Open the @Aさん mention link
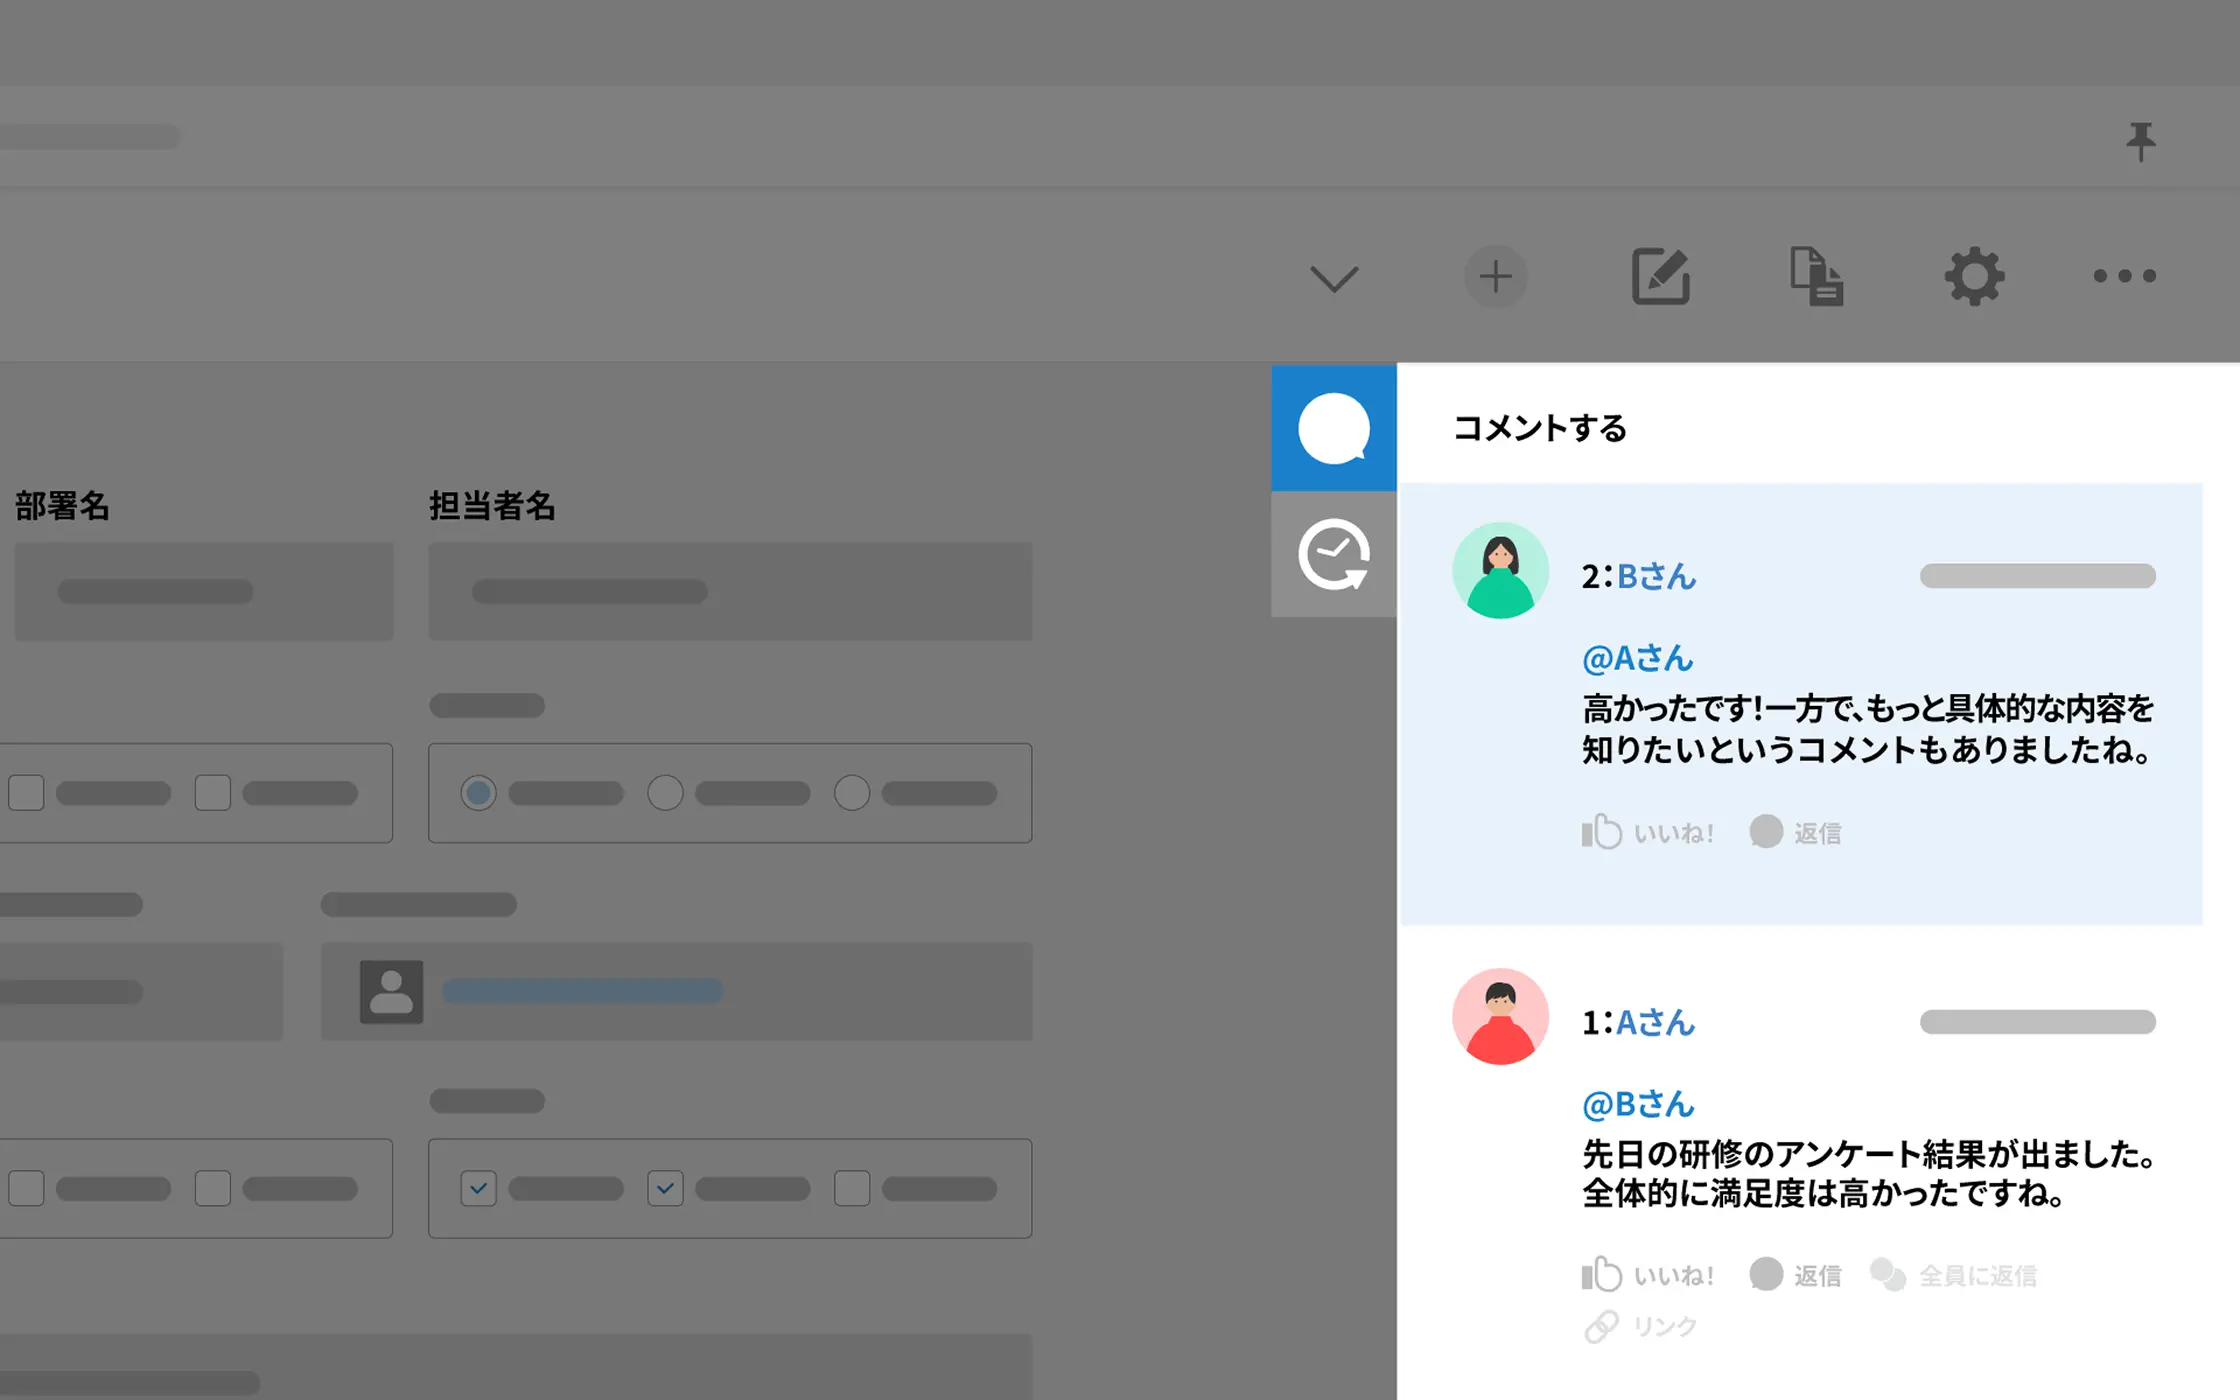 1637,658
